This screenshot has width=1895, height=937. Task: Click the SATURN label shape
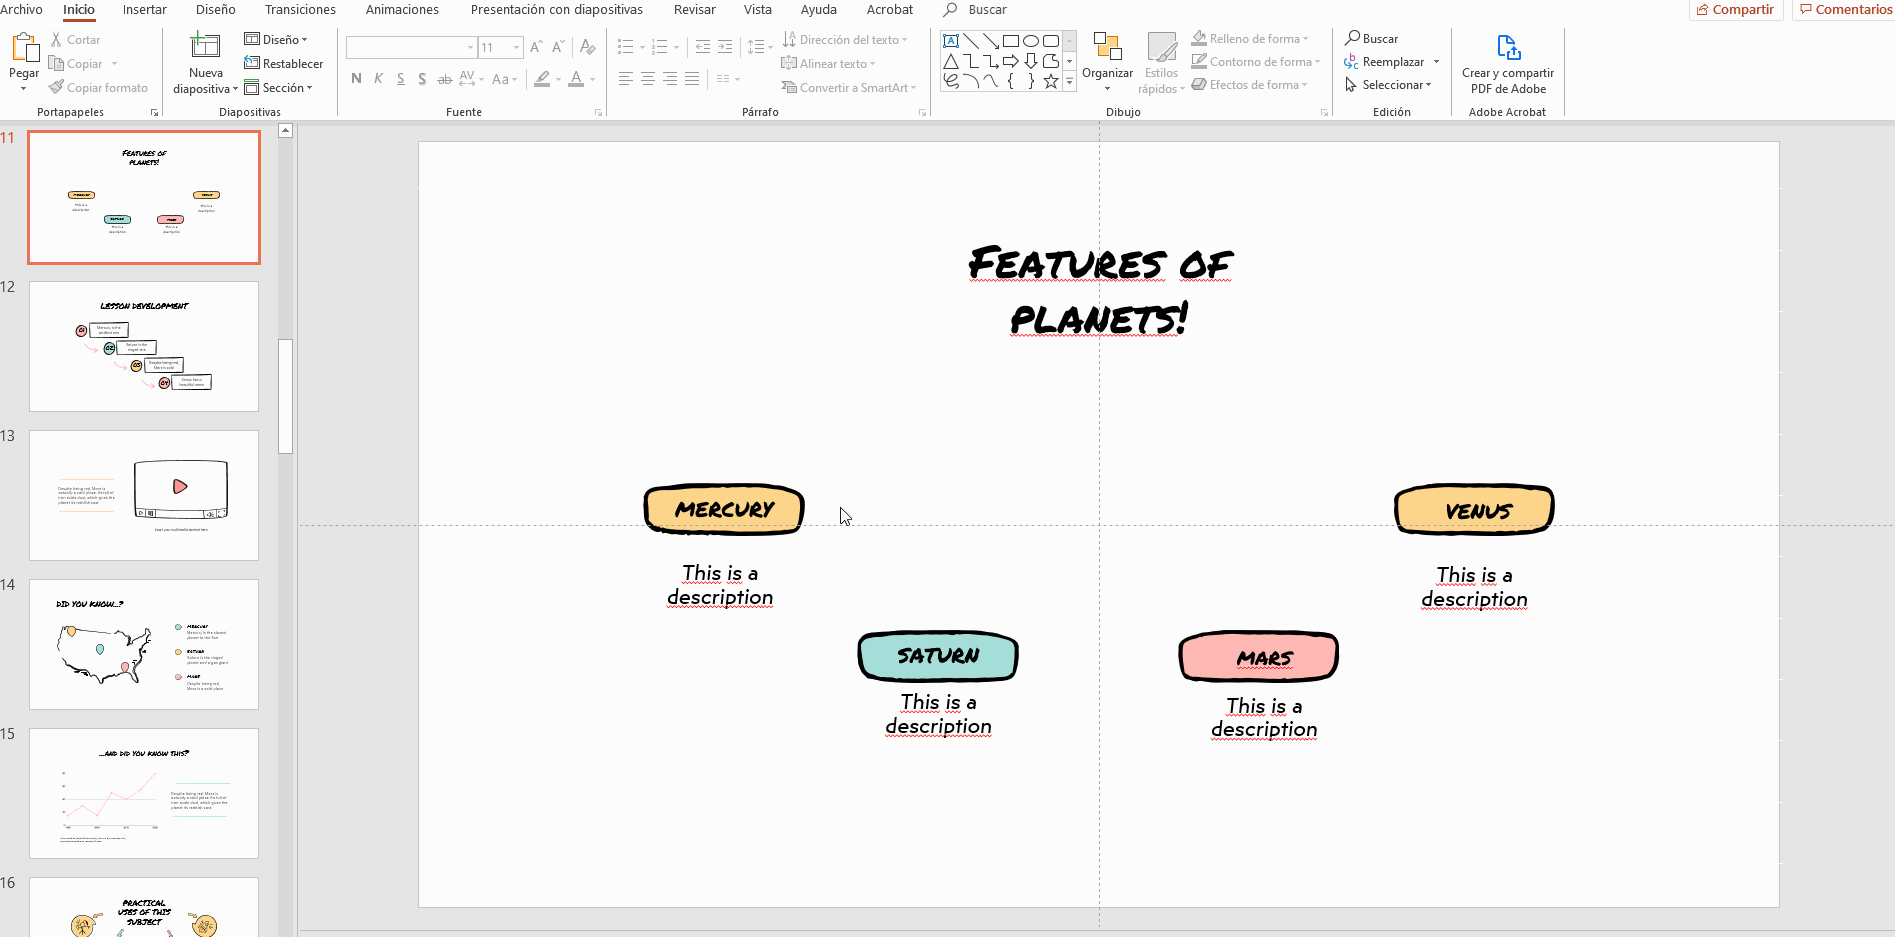pos(938,656)
